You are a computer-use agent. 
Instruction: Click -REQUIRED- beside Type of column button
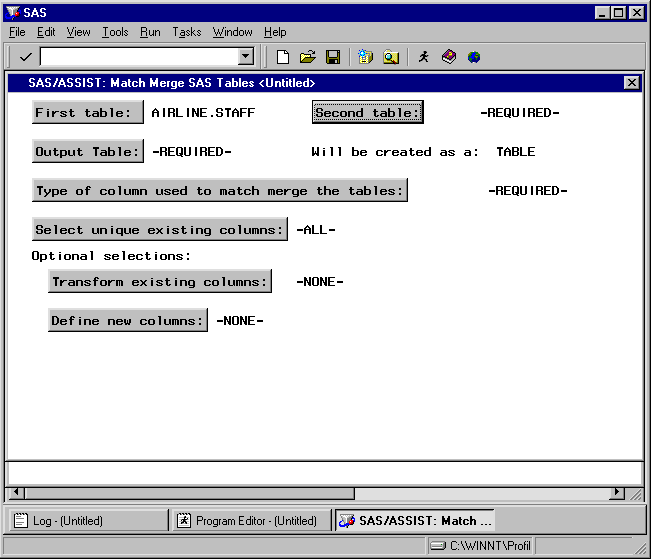click(x=528, y=191)
